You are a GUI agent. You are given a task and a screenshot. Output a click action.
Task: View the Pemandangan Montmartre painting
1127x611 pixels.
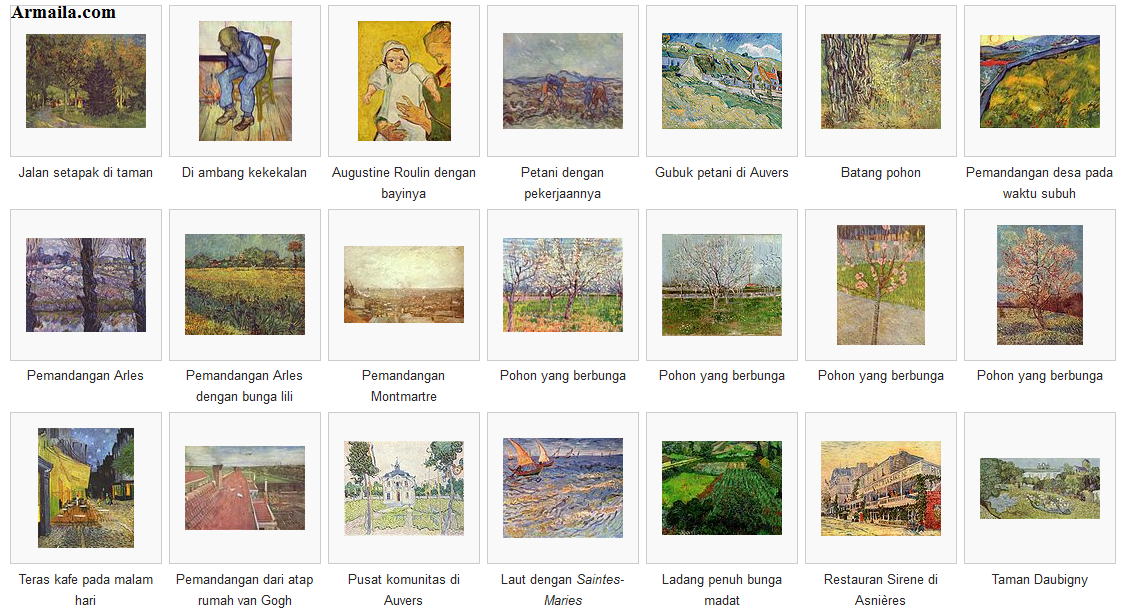point(404,285)
